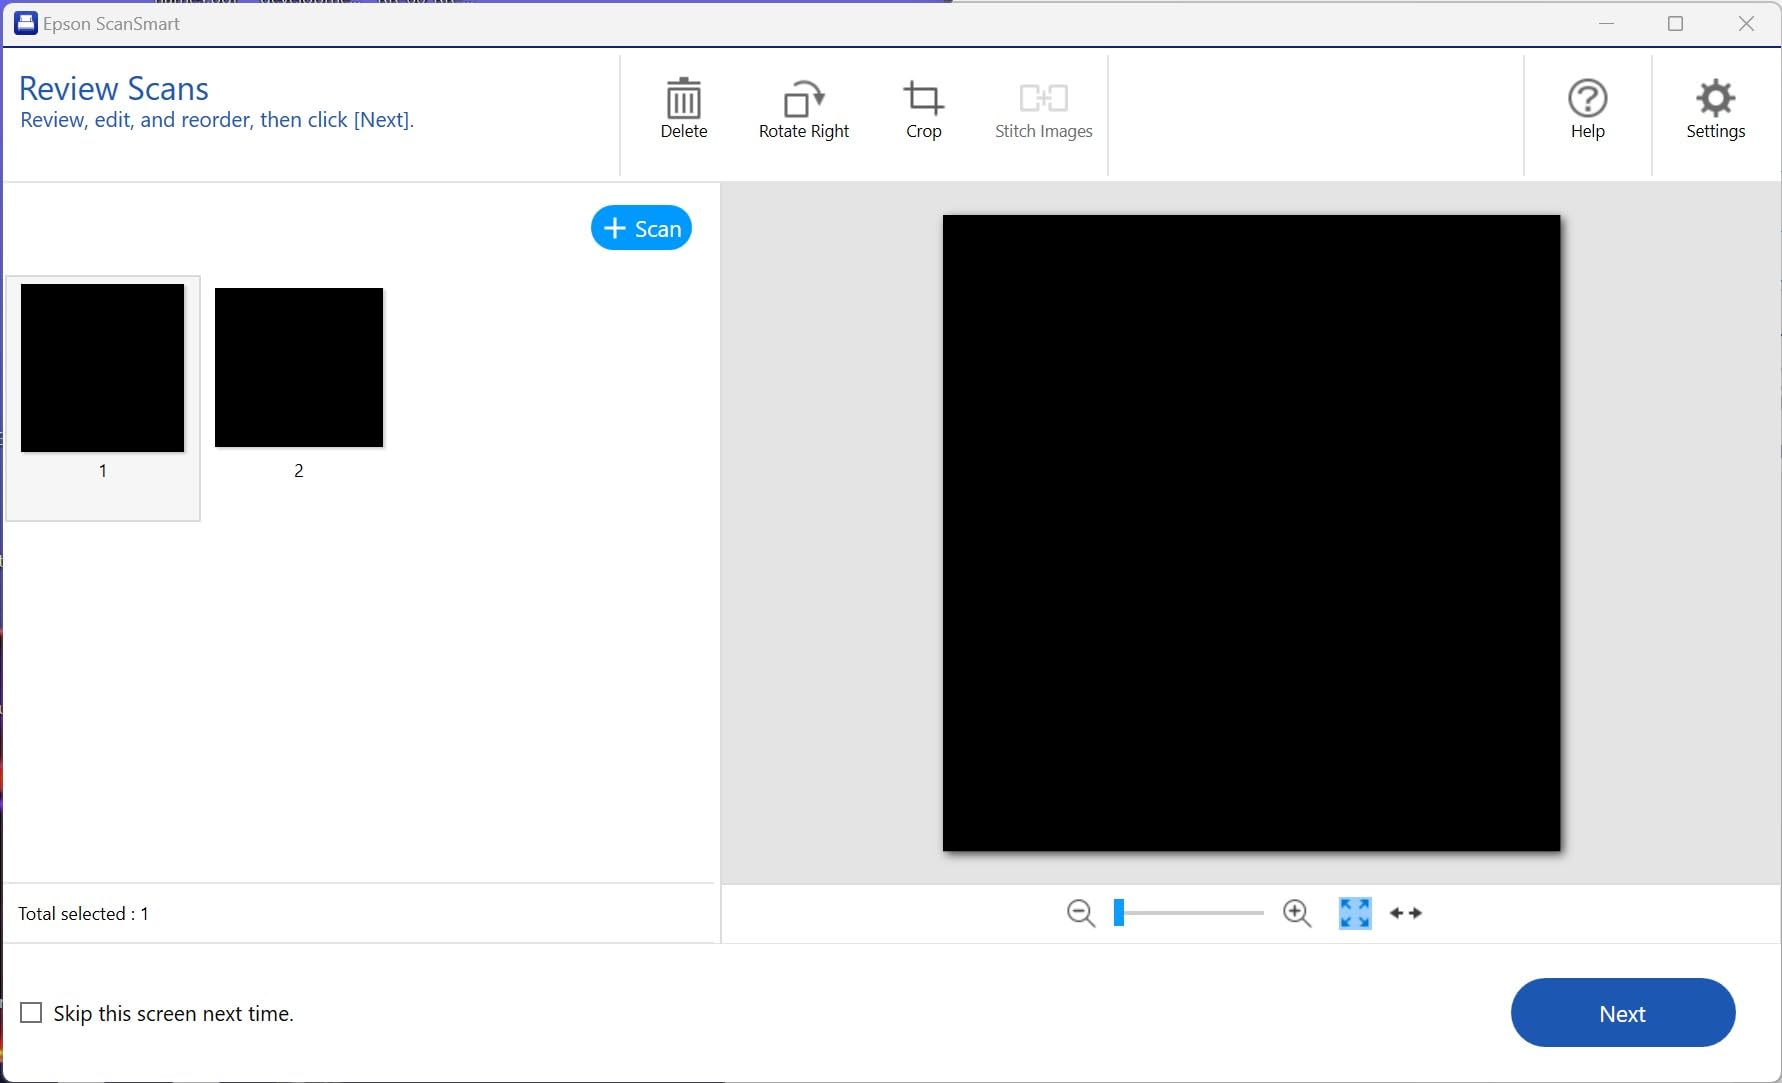
Task: Enable the Skip this screen next time checkbox
Action: (x=31, y=1012)
